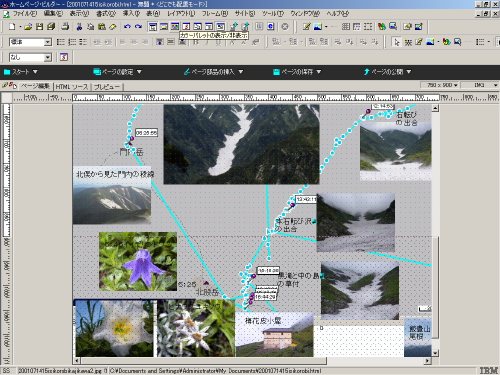Click the eraser delete icon
This screenshot has width=500, height=375.
click(x=113, y=27)
